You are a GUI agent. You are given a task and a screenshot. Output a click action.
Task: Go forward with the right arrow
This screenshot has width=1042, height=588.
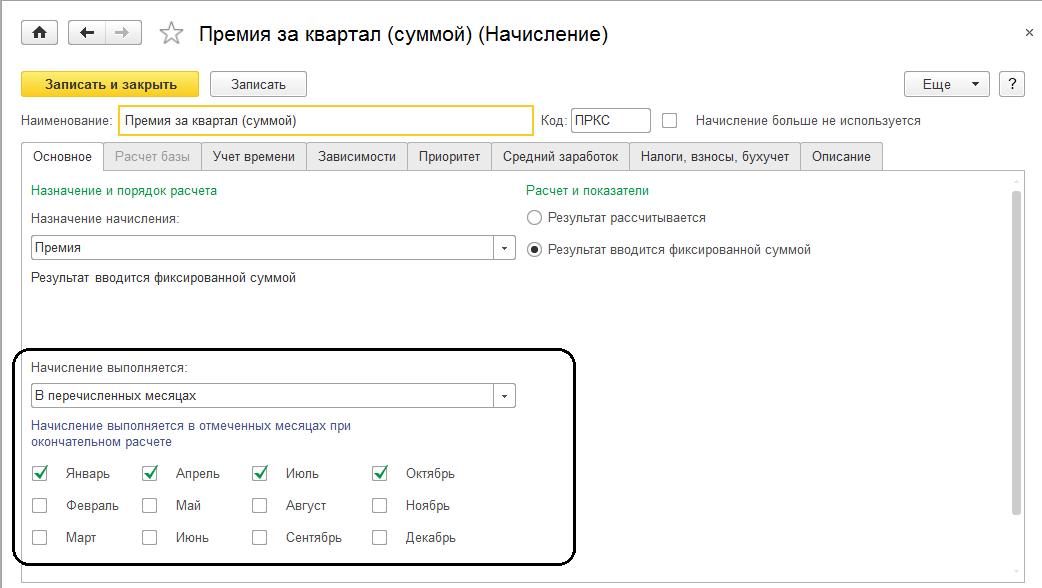(121, 33)
